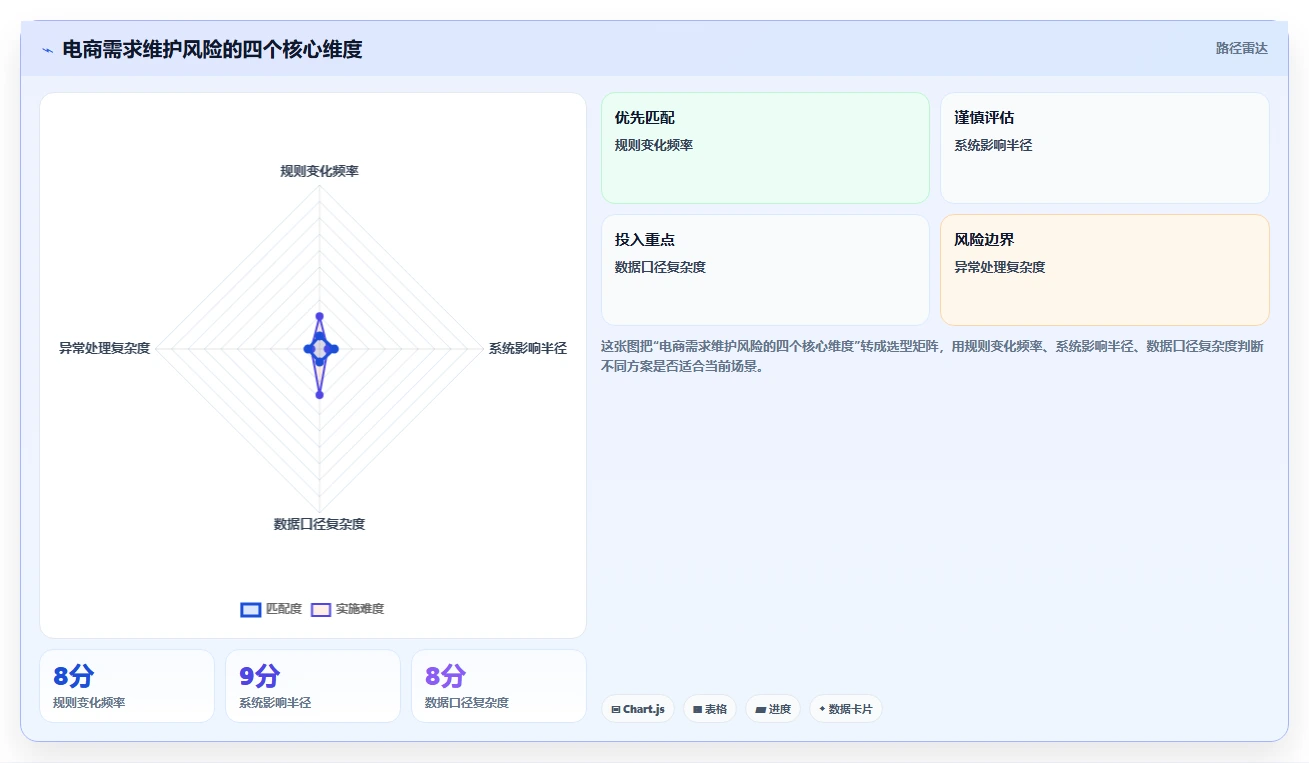Click the 表格 tag
Screen dimensions: 1309x763
(x=710, y=709)
